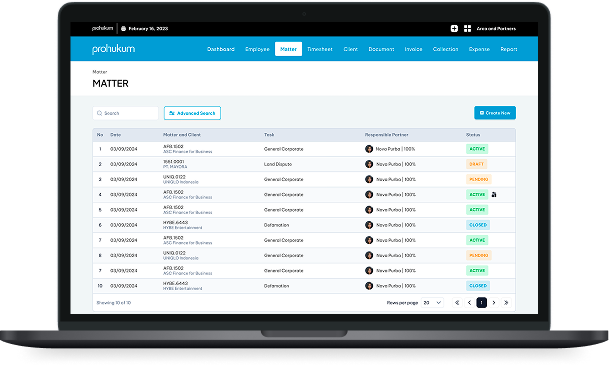Click the date cell in row 5
Viewport: 609px width, 366px height.
click(x=124, y=210)
